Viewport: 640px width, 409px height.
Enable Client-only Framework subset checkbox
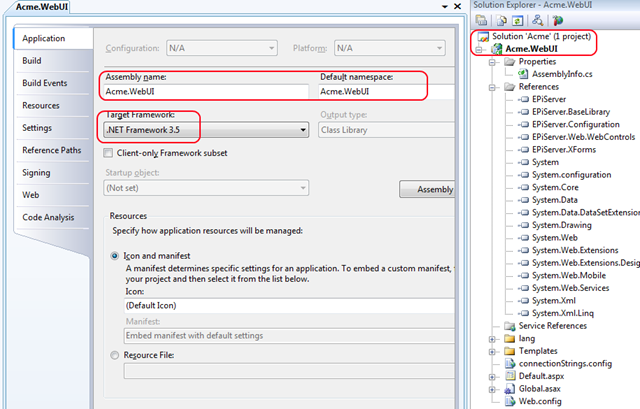(109, 153)
